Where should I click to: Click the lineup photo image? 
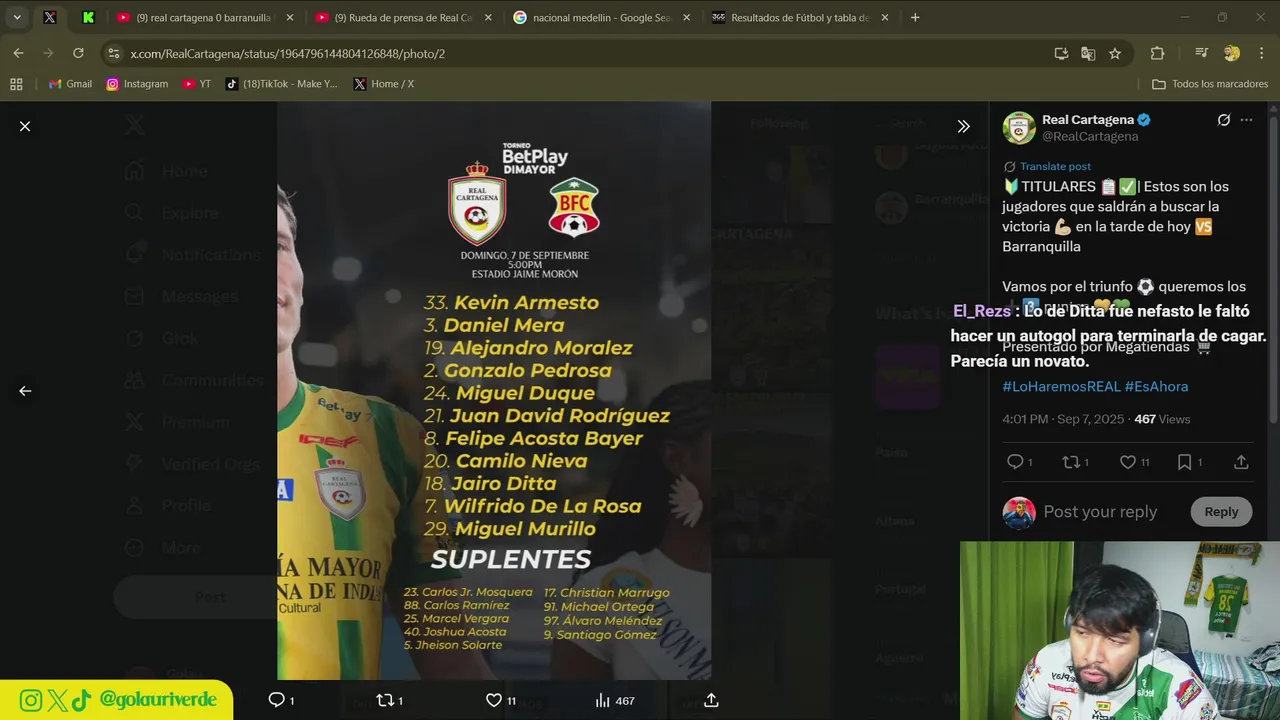coord(494,391)
